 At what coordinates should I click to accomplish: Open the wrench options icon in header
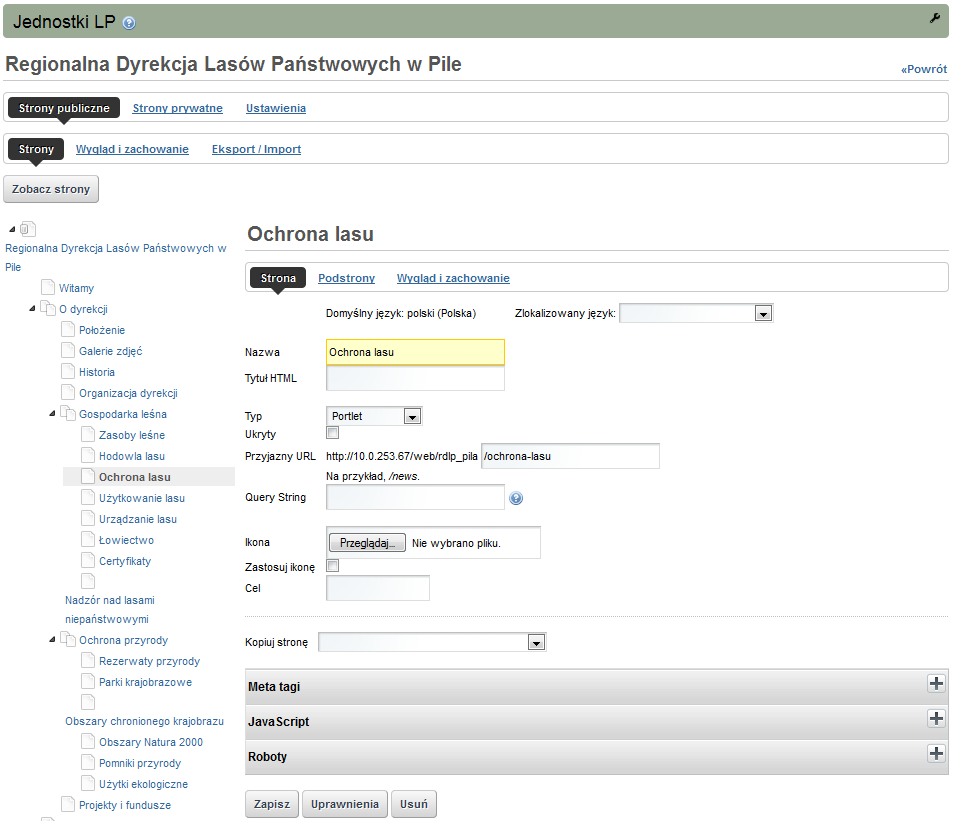935,19
